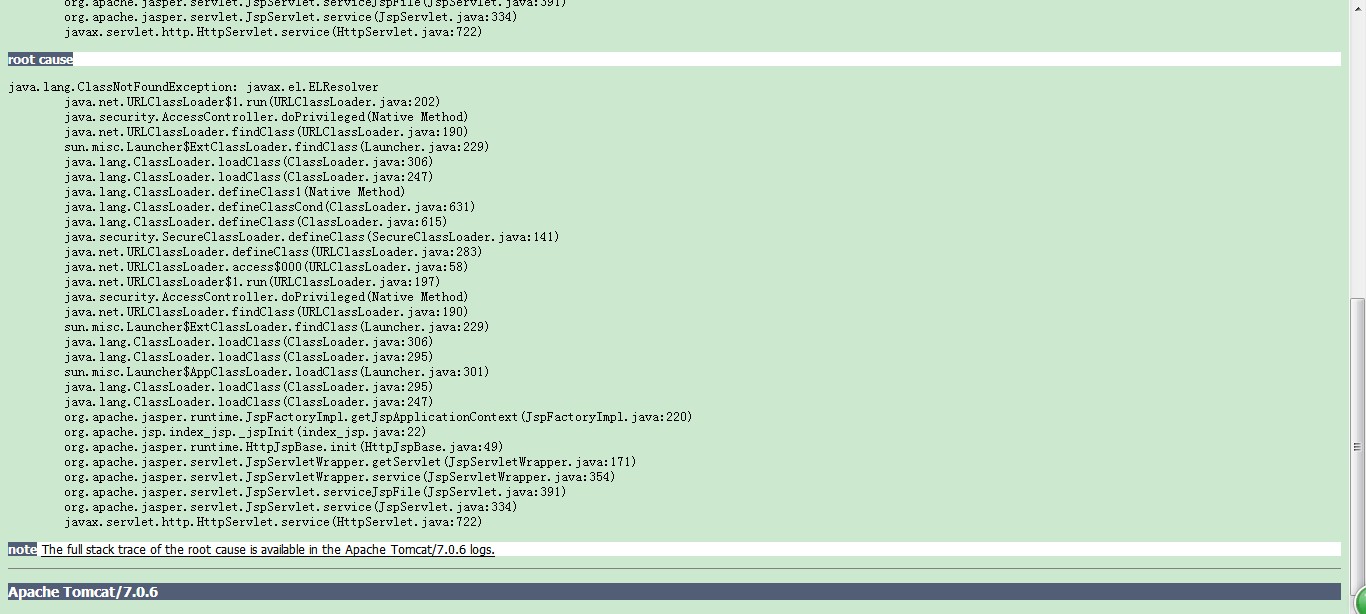This screenshot has height=614, width=1366.
Task: Click the index_jsp._jspInit stack trace entry
Action: click(x=245, y=431)
